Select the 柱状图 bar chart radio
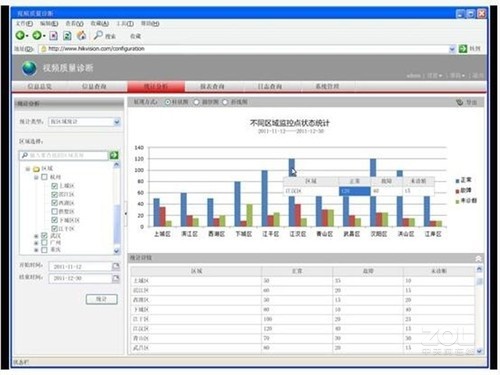The height and width of the screenshot is (375, 500). [168, 102]
